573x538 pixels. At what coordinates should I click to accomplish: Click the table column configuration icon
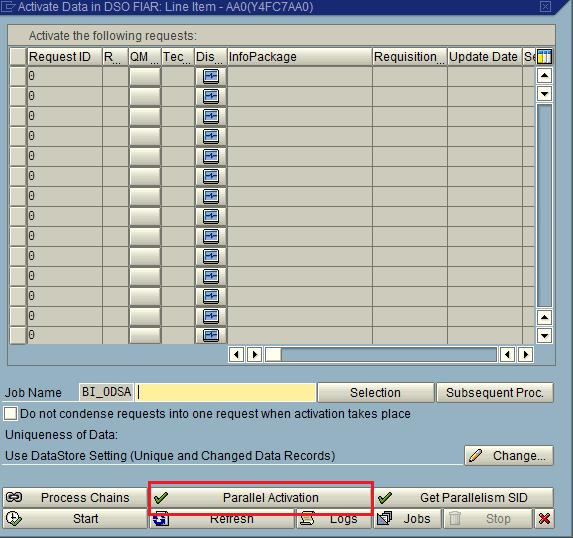coord(544,57)
